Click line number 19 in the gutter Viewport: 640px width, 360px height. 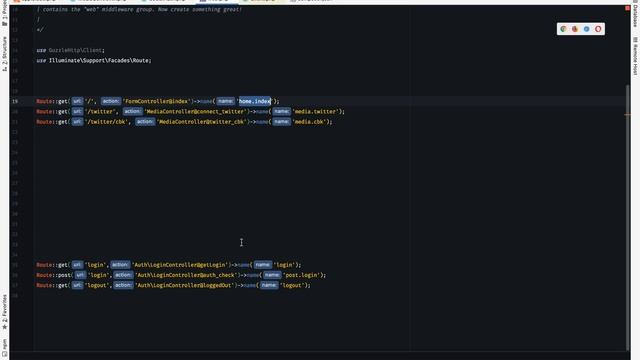(15, 101)
